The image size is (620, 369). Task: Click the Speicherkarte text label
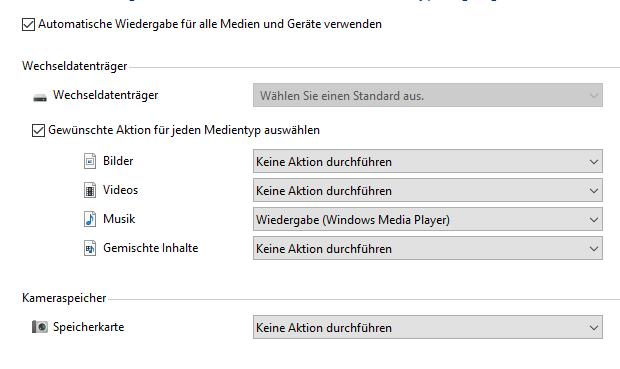(x=89, y=327)
